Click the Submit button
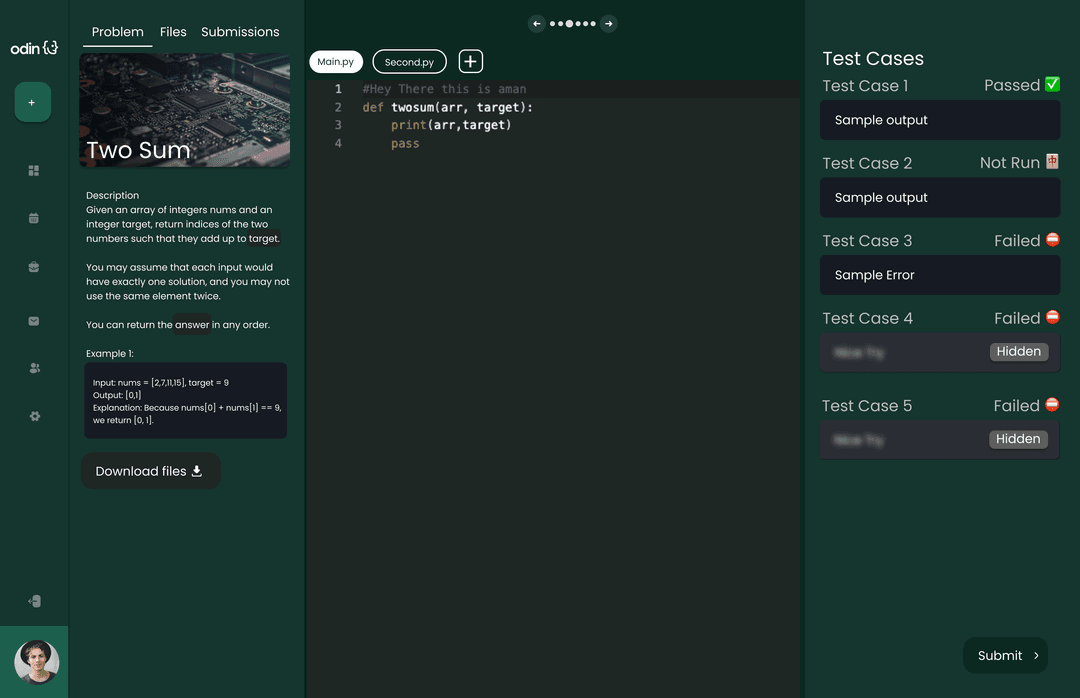1080x698 pixels. (1005, 655)
